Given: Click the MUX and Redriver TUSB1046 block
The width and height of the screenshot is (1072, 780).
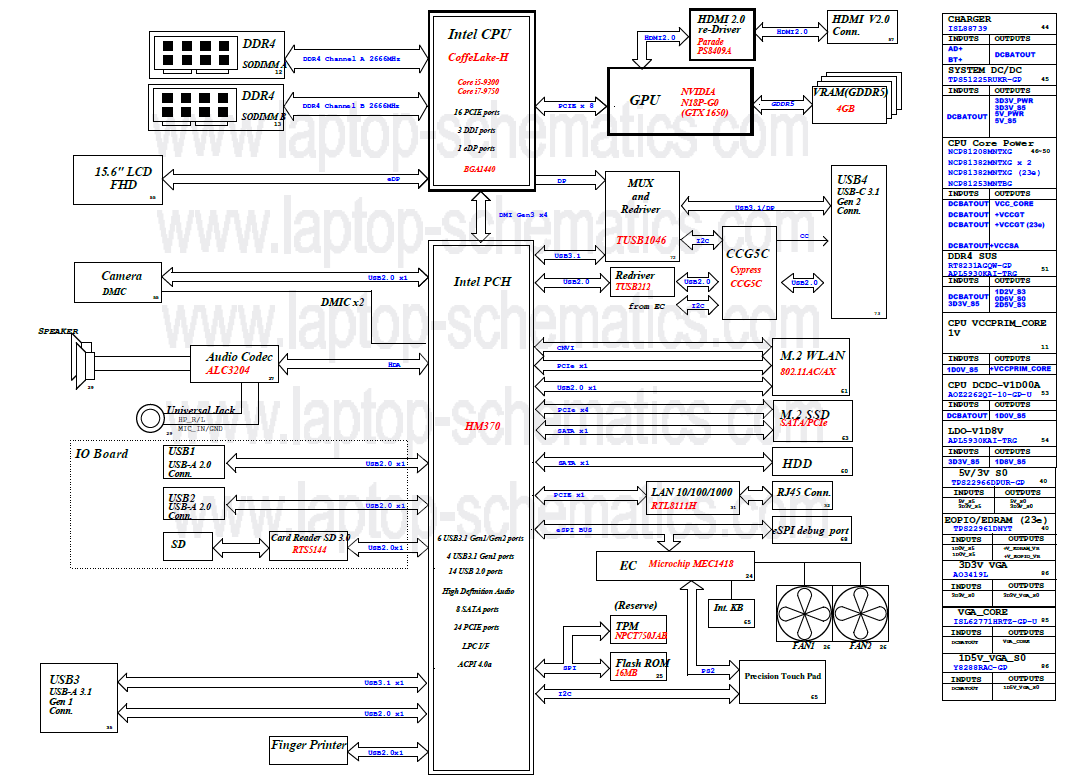Looking at the screenshot, I should pyautogui.click(x=642, y=217).
